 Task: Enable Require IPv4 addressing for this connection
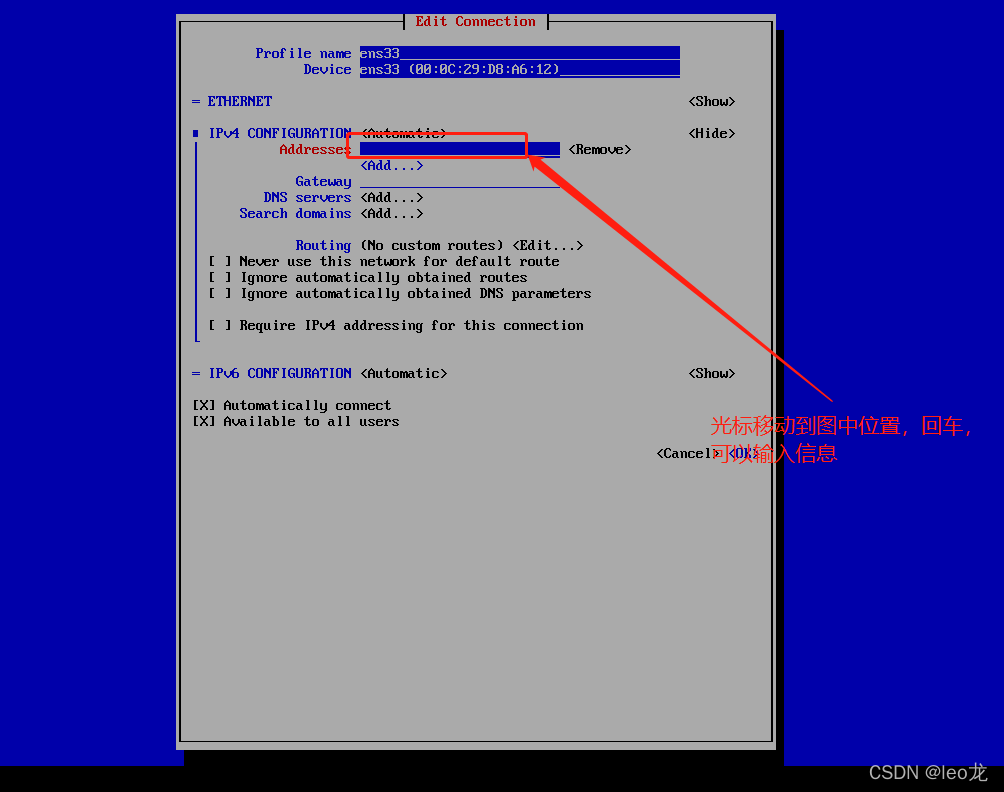coord(219,325)
